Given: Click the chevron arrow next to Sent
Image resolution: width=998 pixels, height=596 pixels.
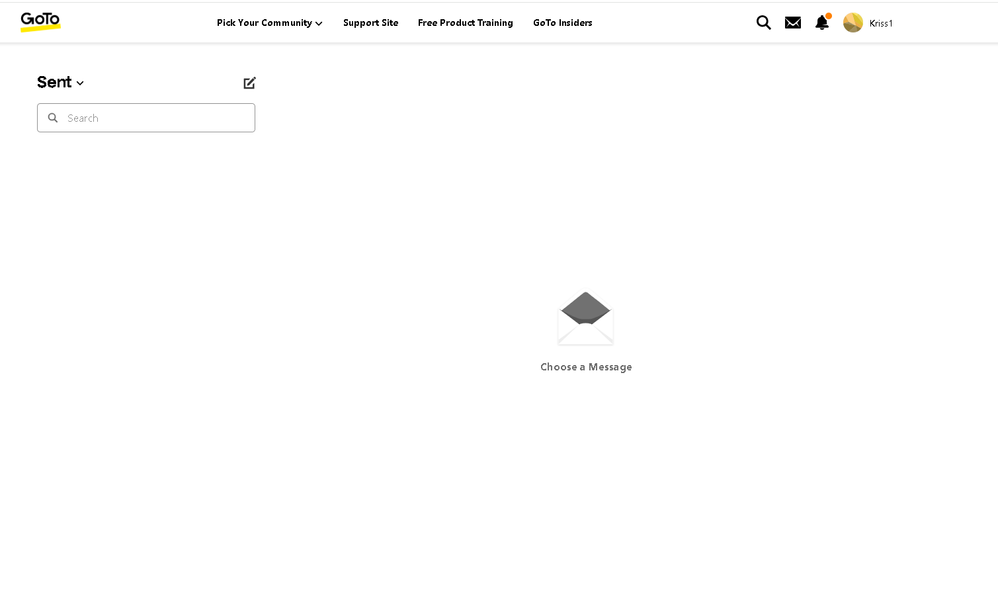Looking at the screenshot, I should tap(80, 84).
